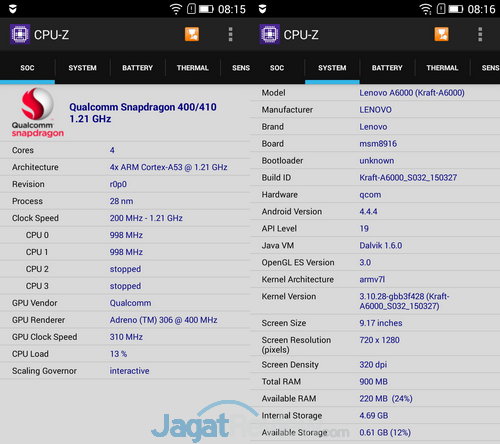
Task: Select the THERMAL tab on right screen
Action: [442, 68]
